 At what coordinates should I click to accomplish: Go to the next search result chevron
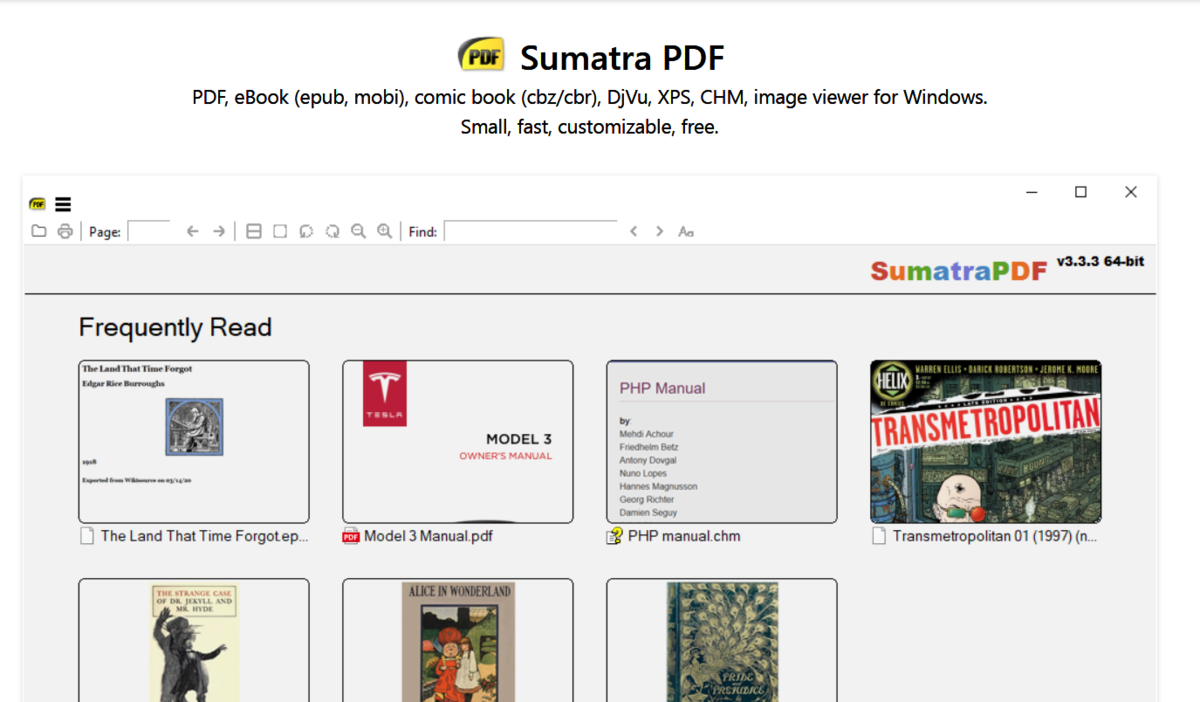tap(659, 231)
